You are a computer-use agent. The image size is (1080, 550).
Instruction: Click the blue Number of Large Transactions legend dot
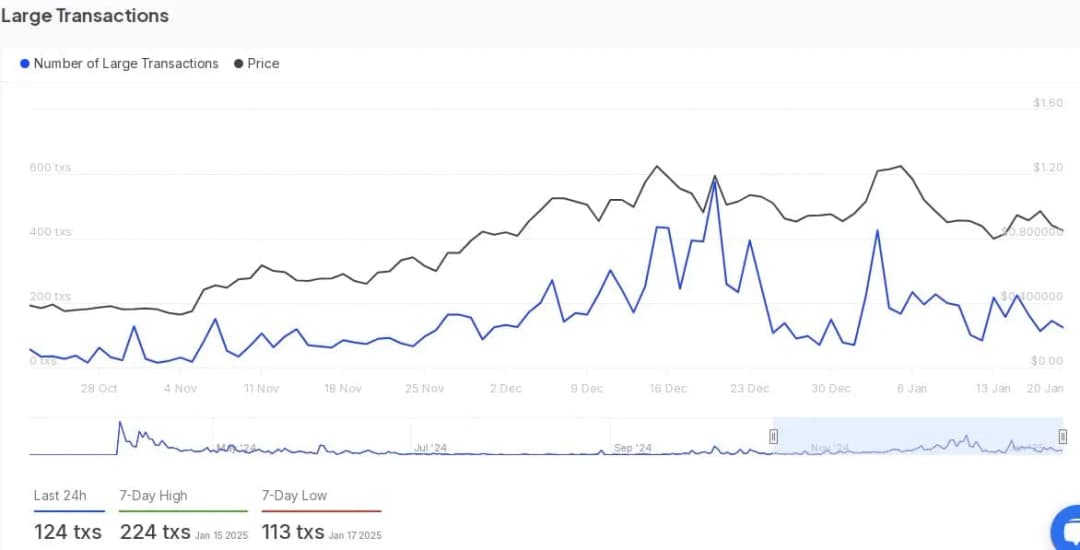(x=25, y=64)
